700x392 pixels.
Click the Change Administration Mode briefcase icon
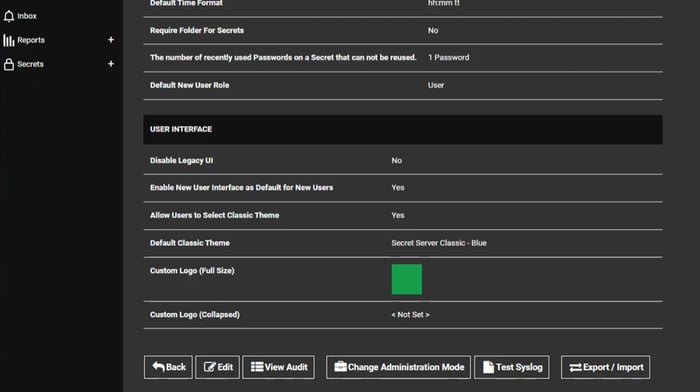(340, 367)
